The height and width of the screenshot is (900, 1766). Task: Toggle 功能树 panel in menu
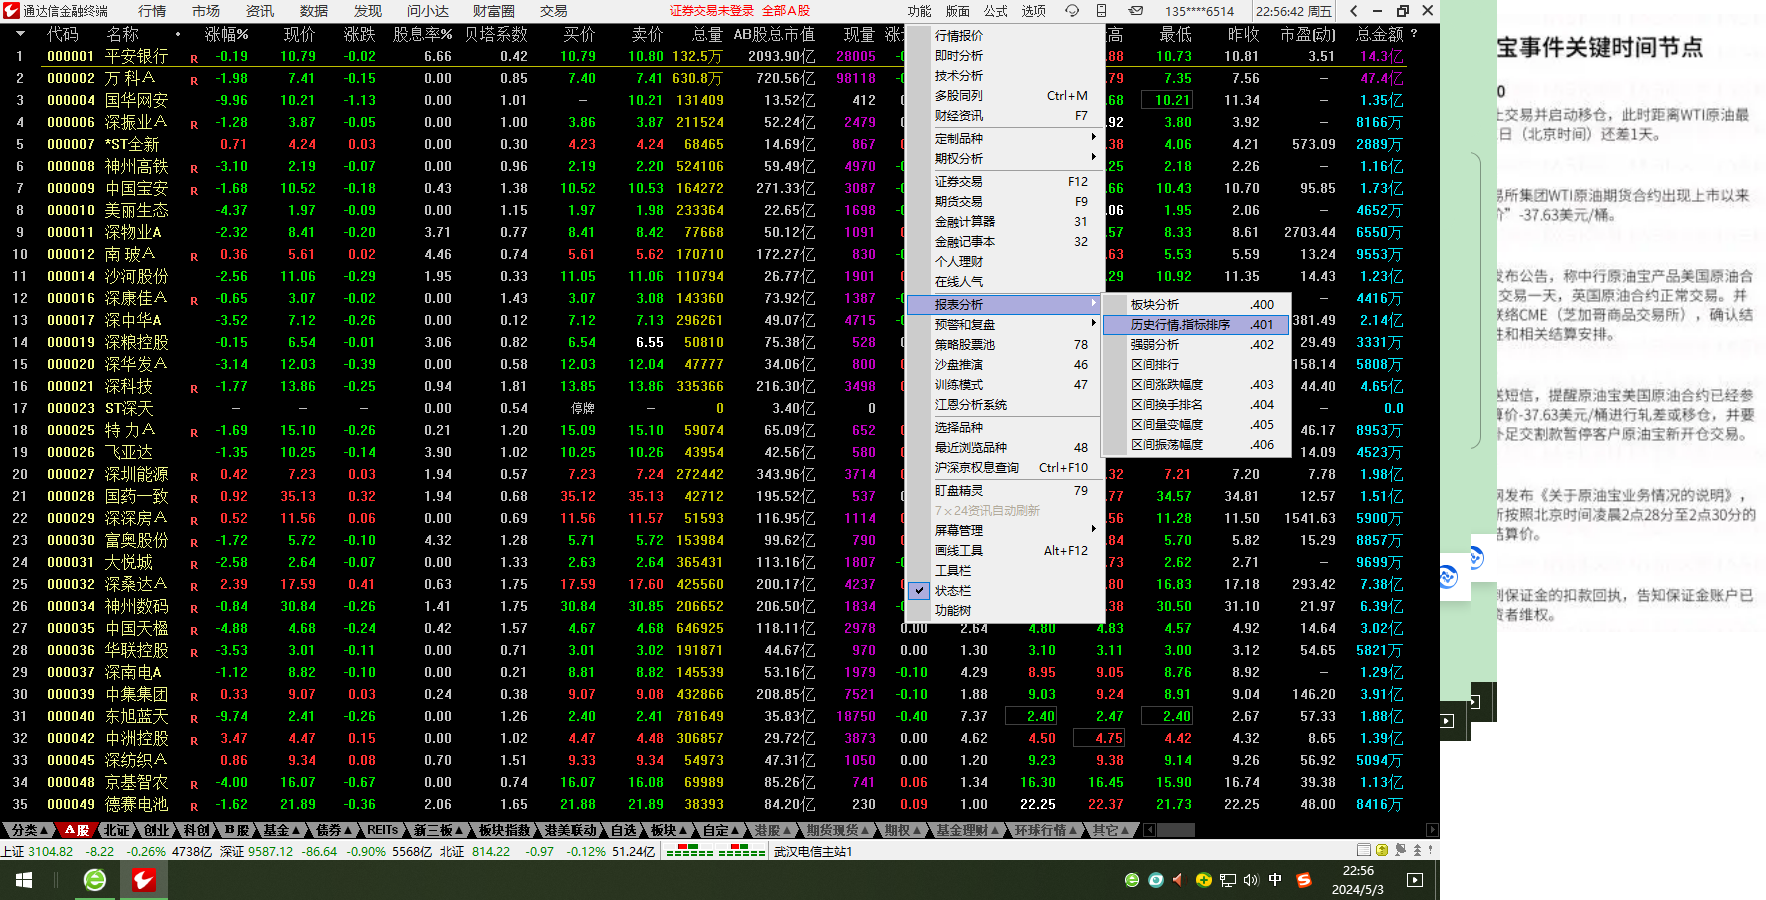[x=952, y=611]
